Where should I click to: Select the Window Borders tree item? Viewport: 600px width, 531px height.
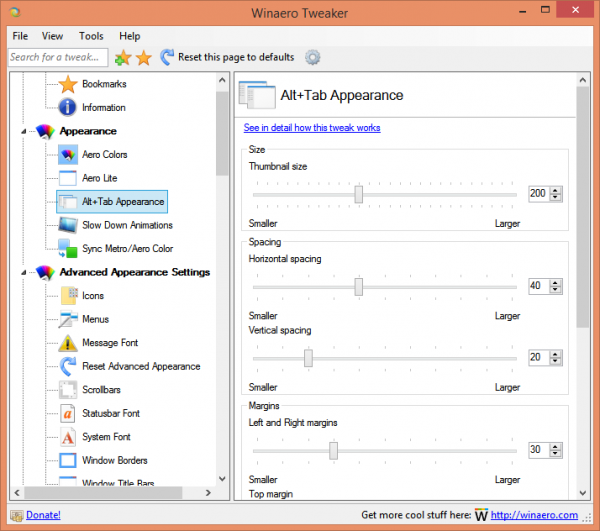point(115,460)
